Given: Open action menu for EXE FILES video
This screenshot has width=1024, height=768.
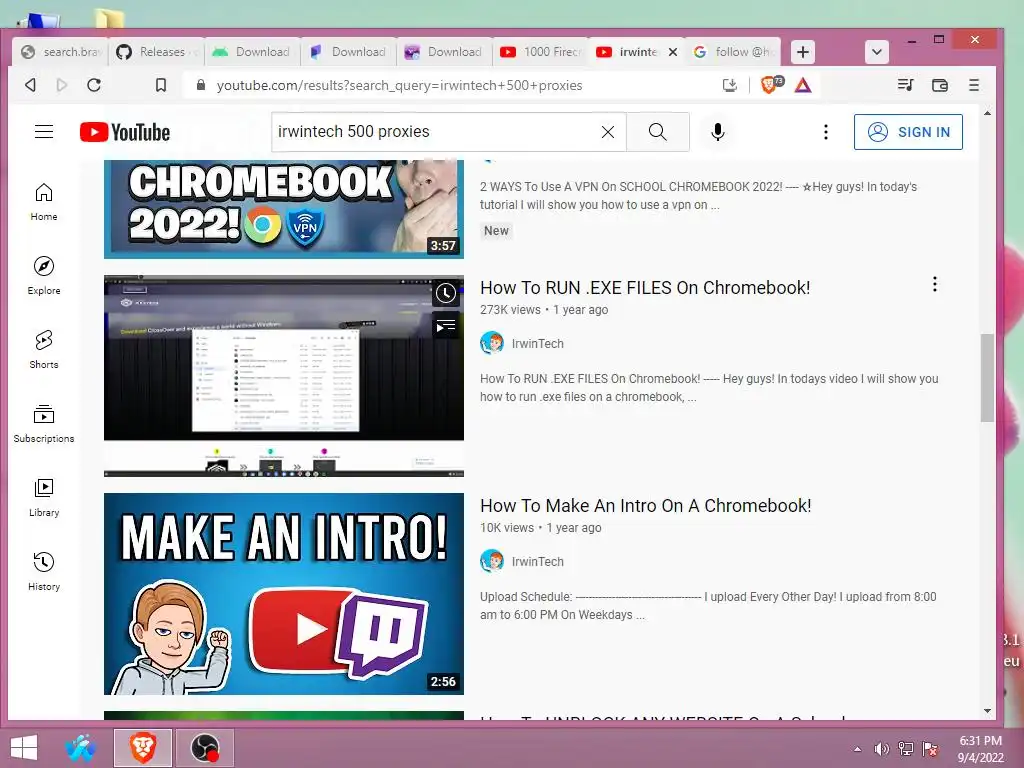Looking at the screenshot, I should tap(935, 284).
